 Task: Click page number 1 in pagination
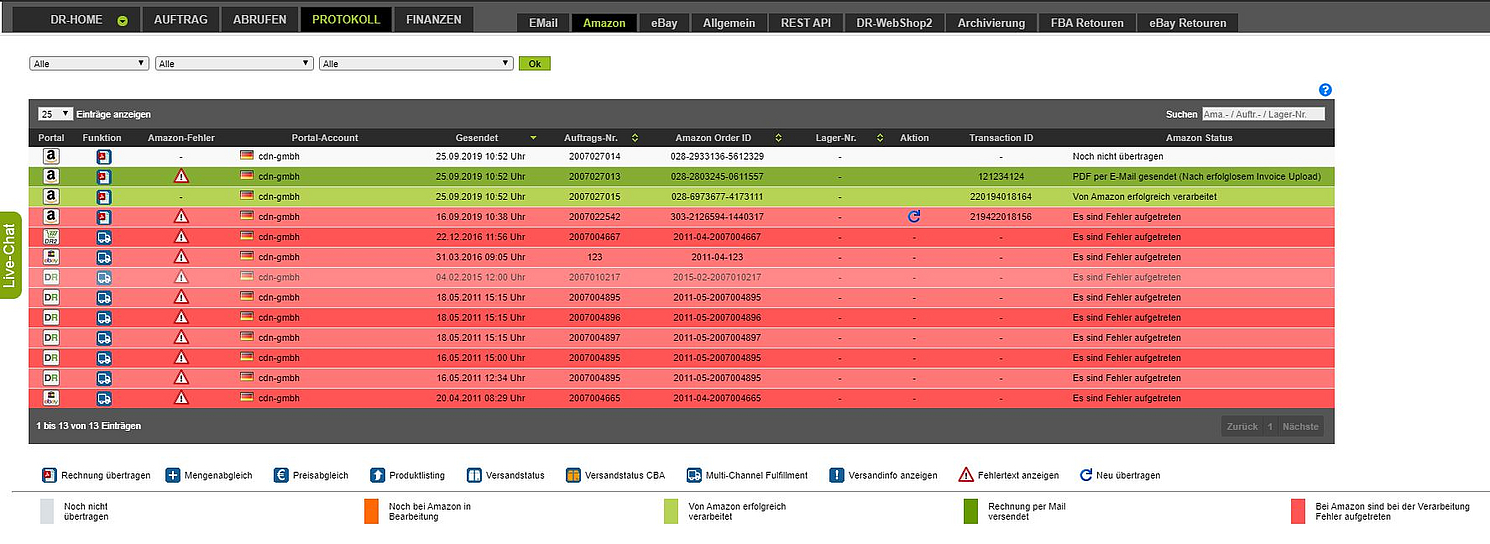point(1270,426)
